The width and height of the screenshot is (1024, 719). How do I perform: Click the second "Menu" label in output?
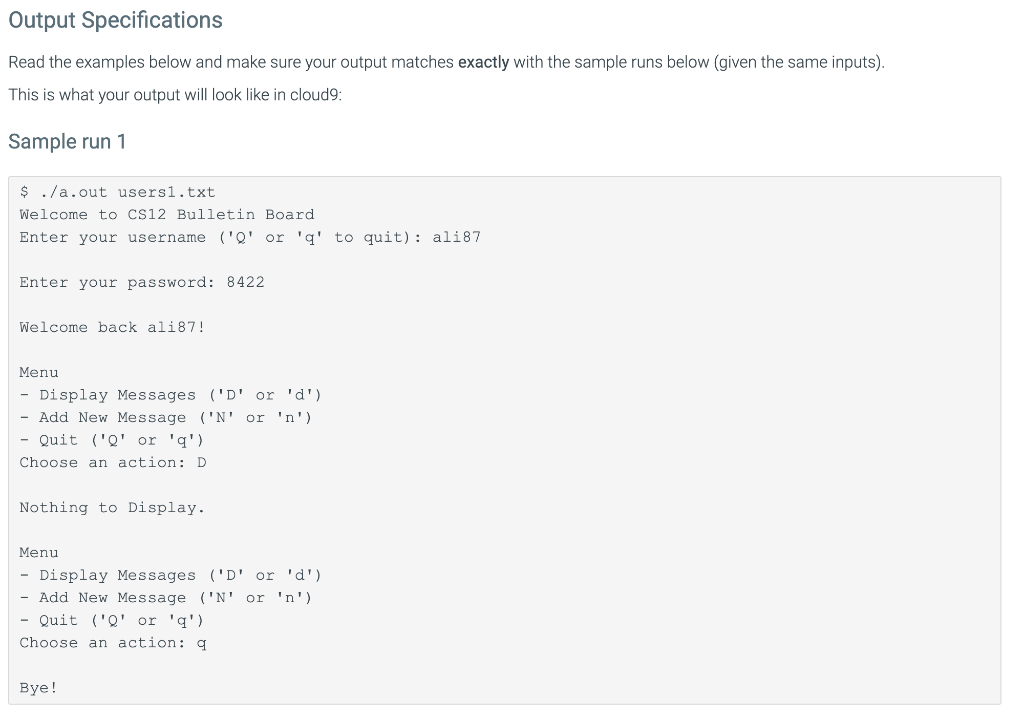tap(39, 552)
